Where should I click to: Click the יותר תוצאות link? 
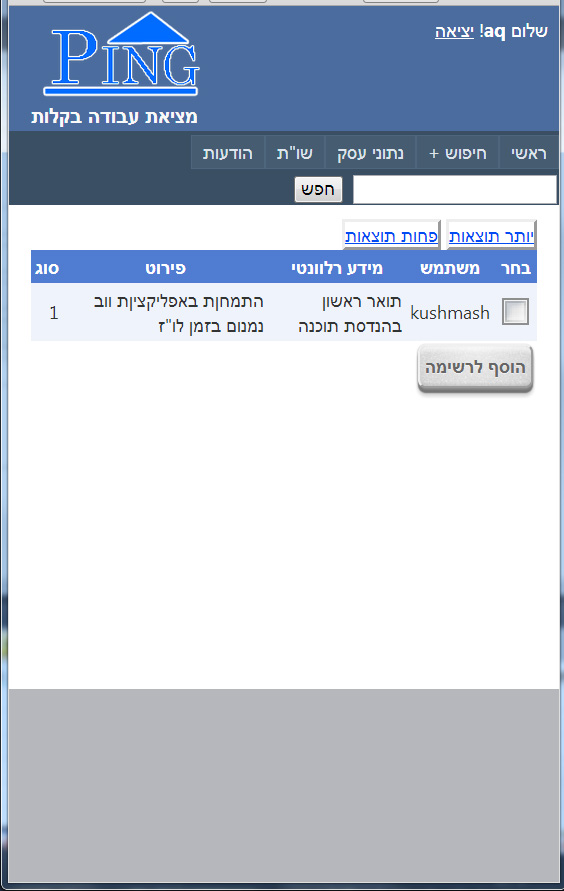(491, 236)
